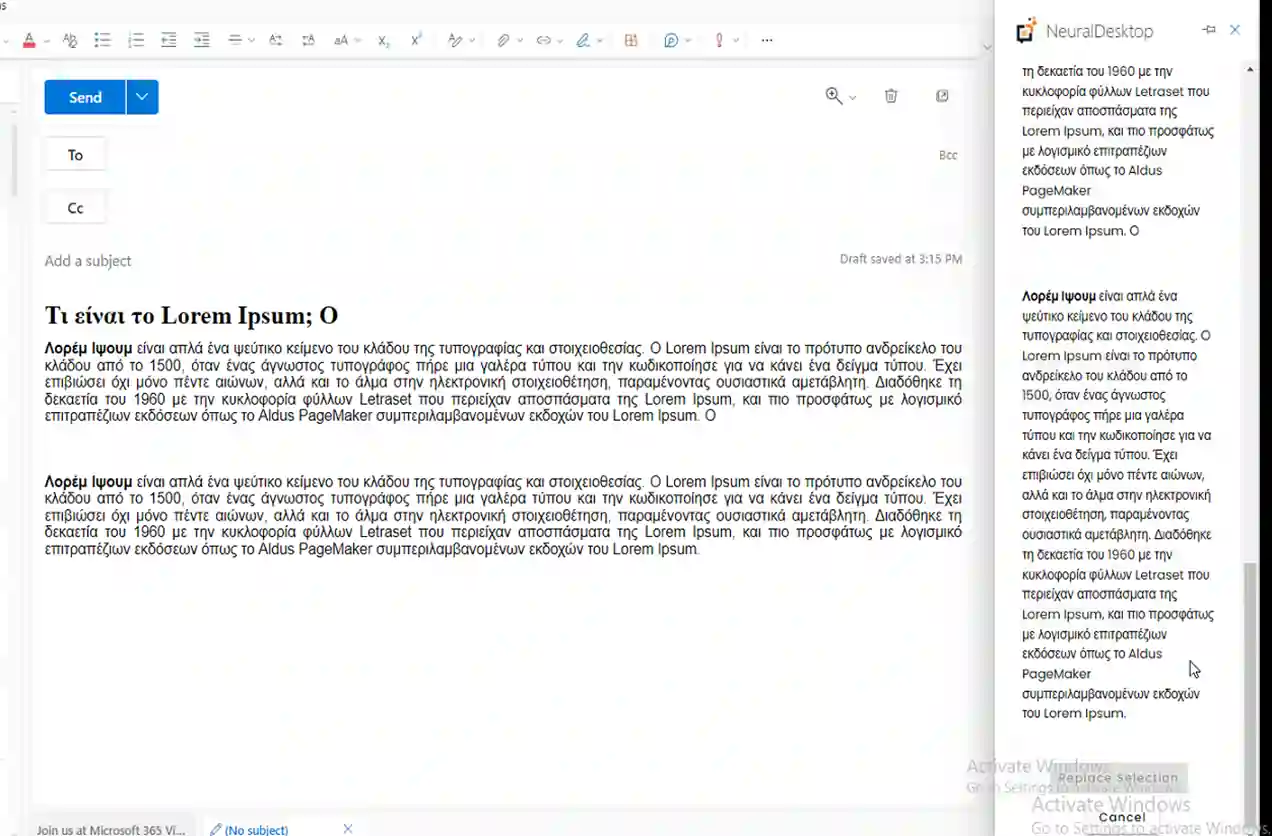The height and width of the screenshot is (836, 1272).
Task: Click the insert link icon
Action: (544, 41)
